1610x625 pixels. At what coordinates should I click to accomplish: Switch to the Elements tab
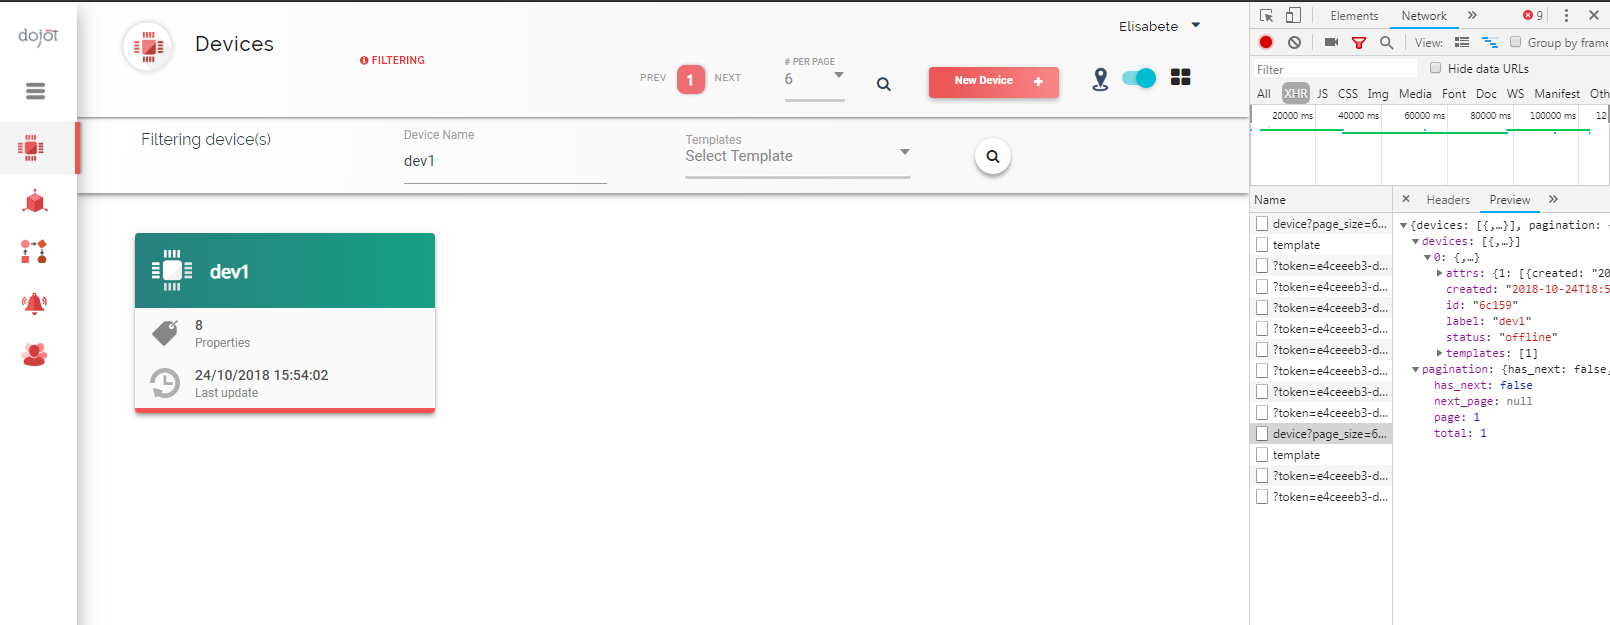click(1354, 16)
